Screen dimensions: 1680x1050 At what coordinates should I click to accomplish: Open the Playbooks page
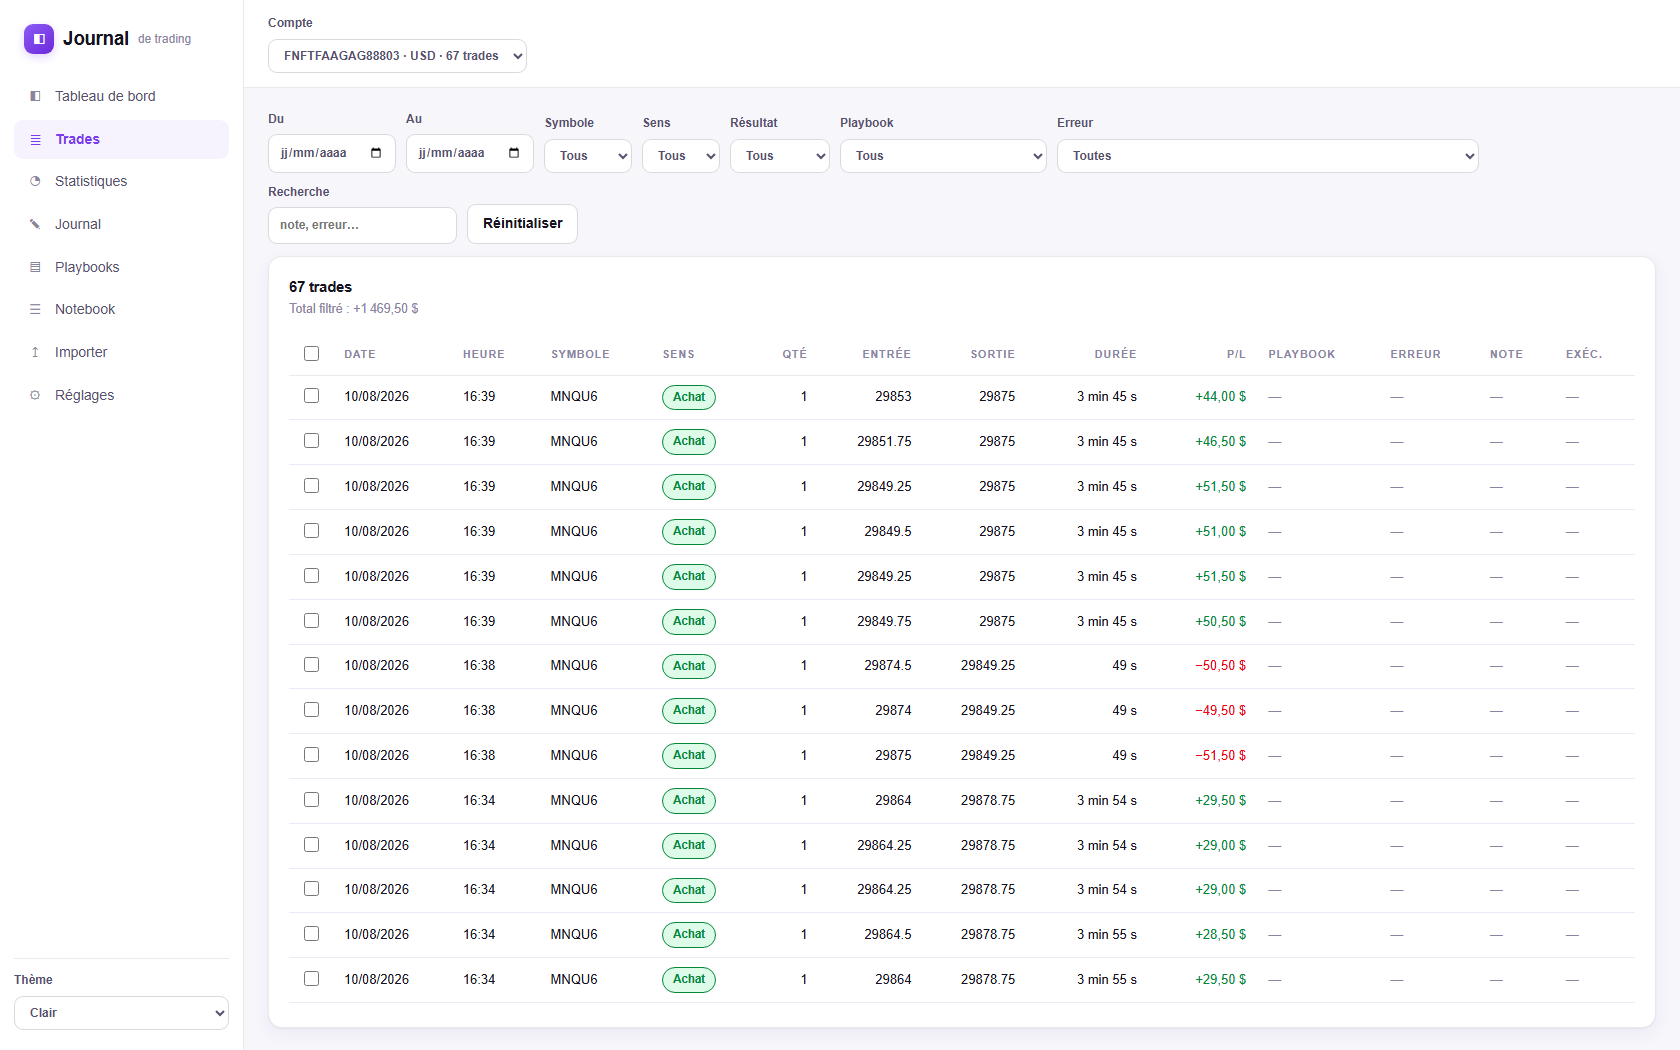(121, 267)
